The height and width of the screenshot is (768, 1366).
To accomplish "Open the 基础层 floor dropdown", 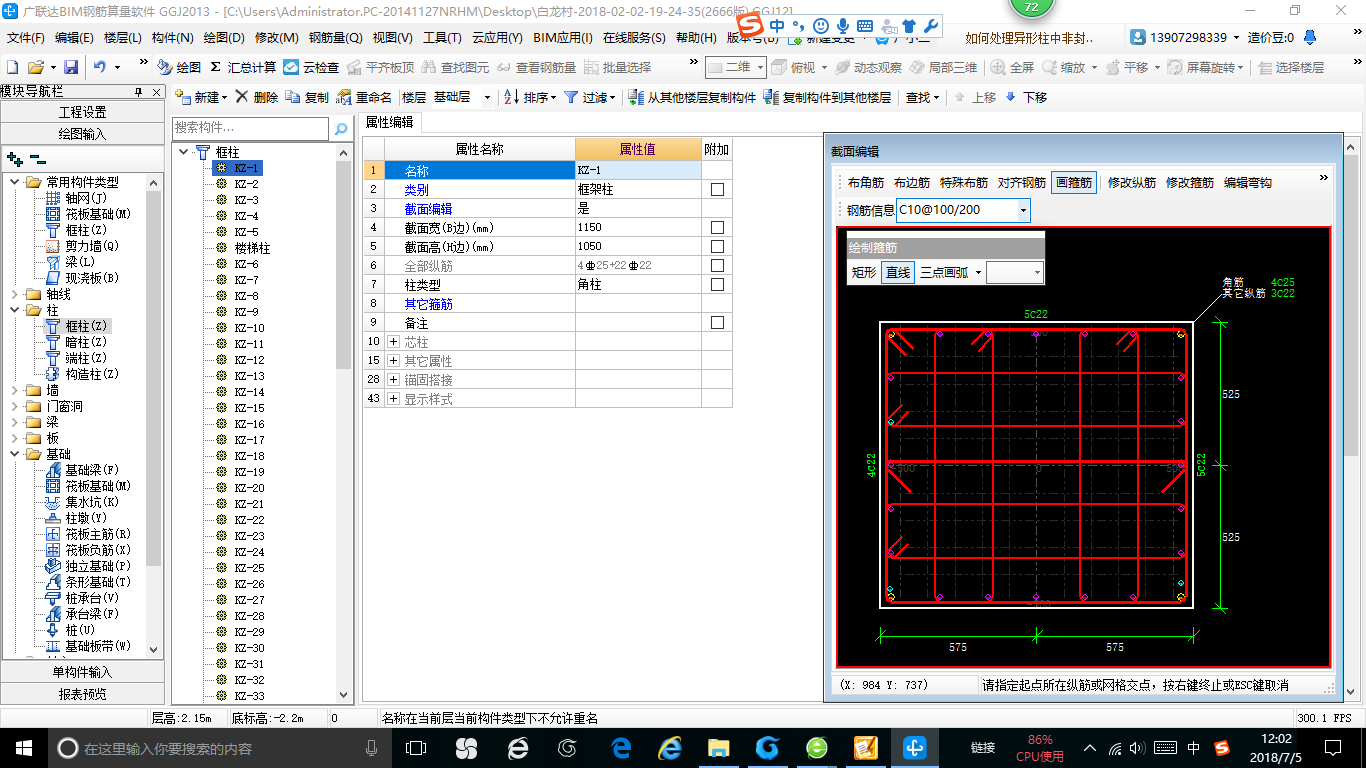I will (x=487, y=97).
